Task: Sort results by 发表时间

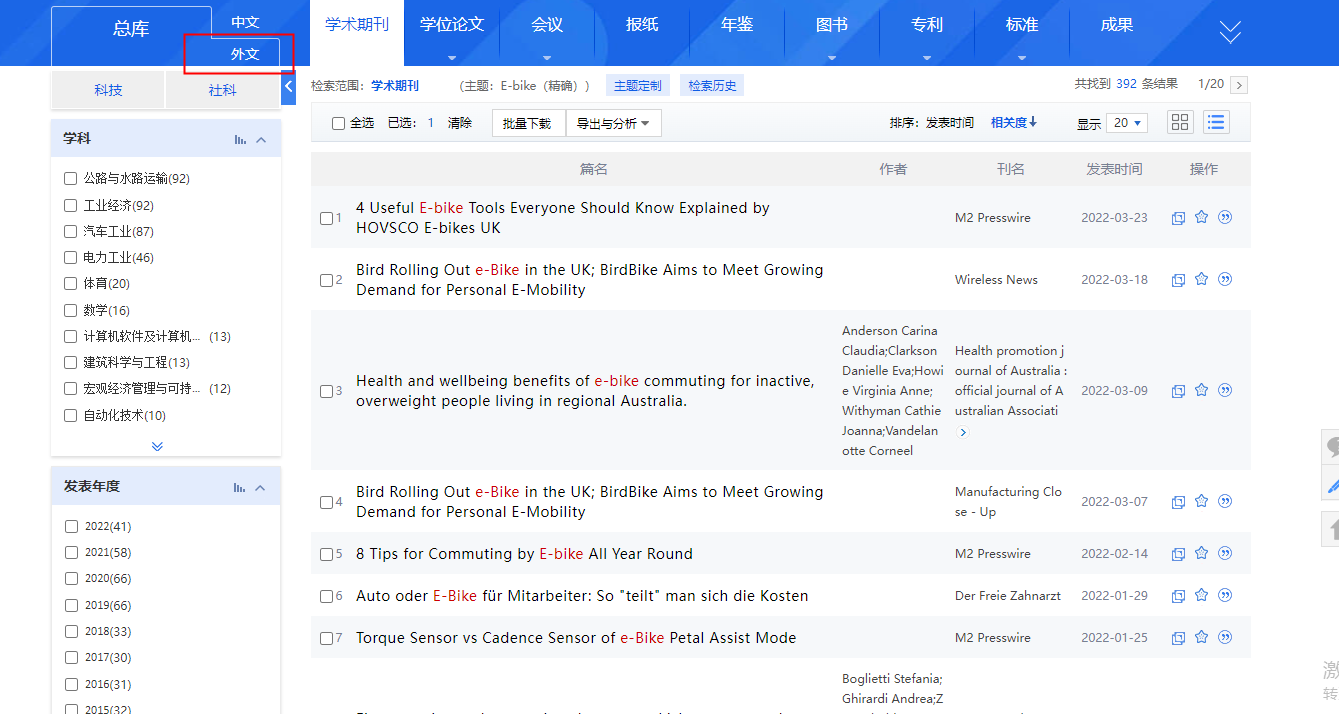Action: (x=949, y=123)
